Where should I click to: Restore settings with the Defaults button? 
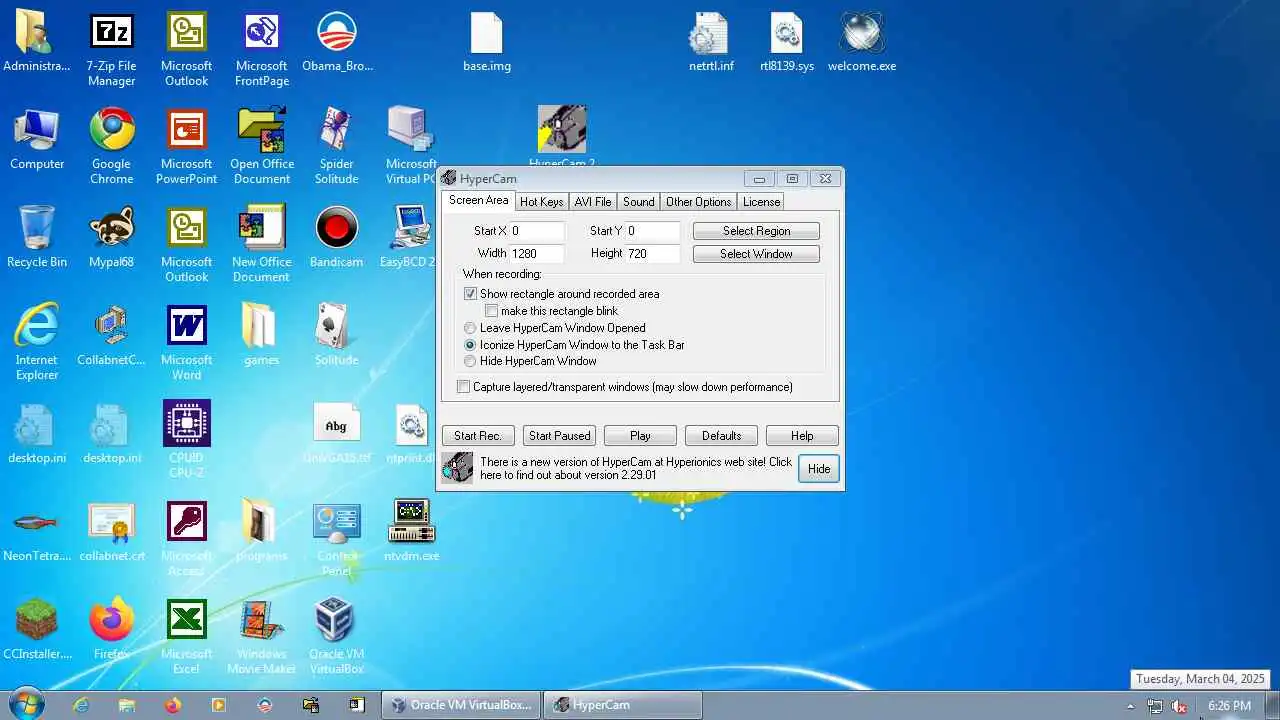click(721, 436)
